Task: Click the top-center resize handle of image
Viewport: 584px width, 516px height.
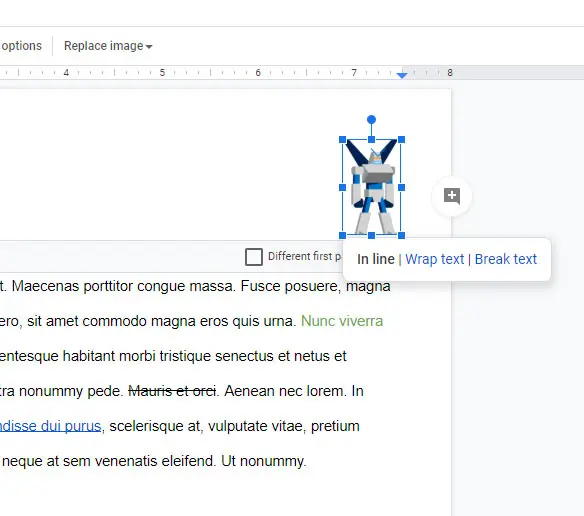Action: pyautogui.click(x=371, y=140)
